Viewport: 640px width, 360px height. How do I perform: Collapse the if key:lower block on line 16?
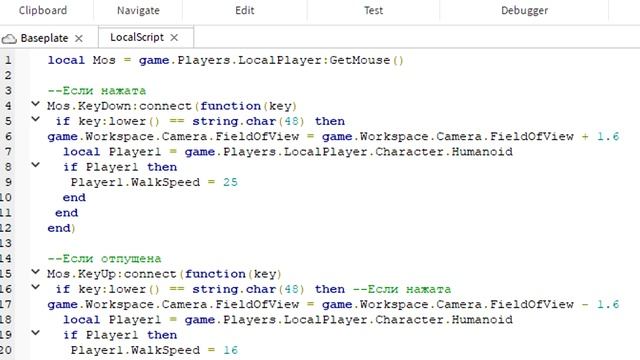pos(36,287)
